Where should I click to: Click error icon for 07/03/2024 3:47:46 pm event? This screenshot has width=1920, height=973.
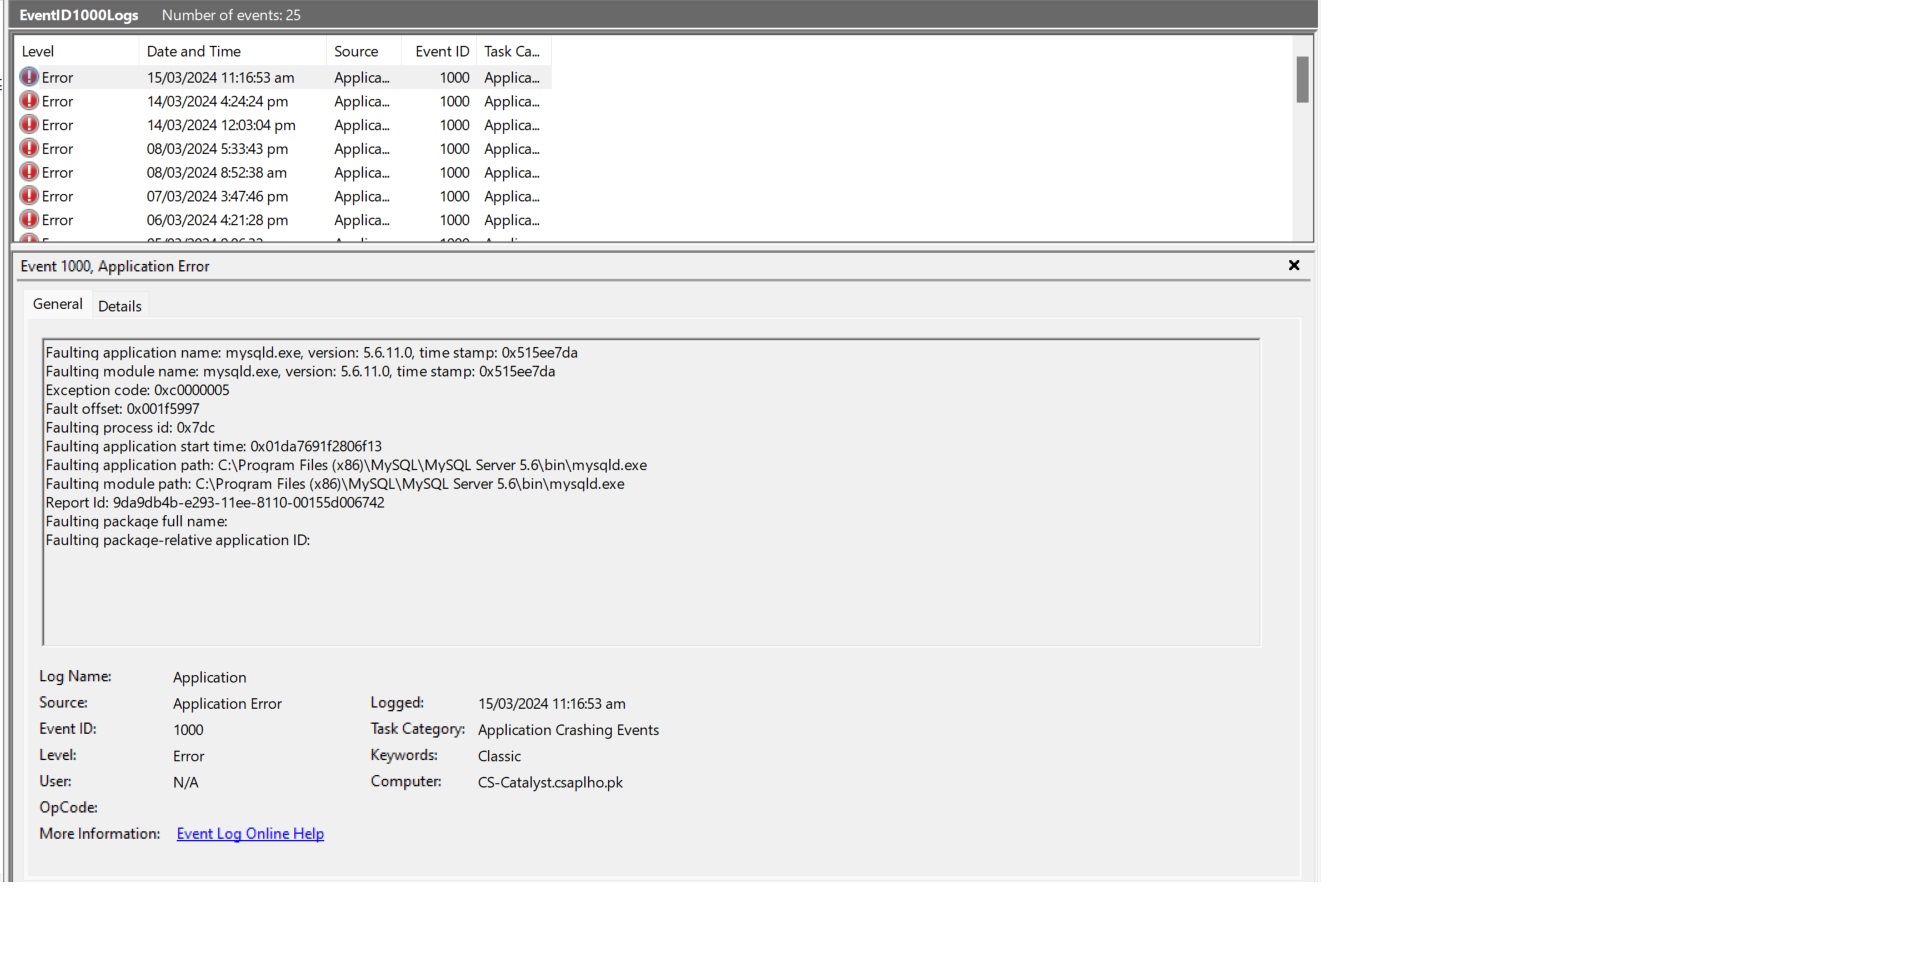click(29, 196)
